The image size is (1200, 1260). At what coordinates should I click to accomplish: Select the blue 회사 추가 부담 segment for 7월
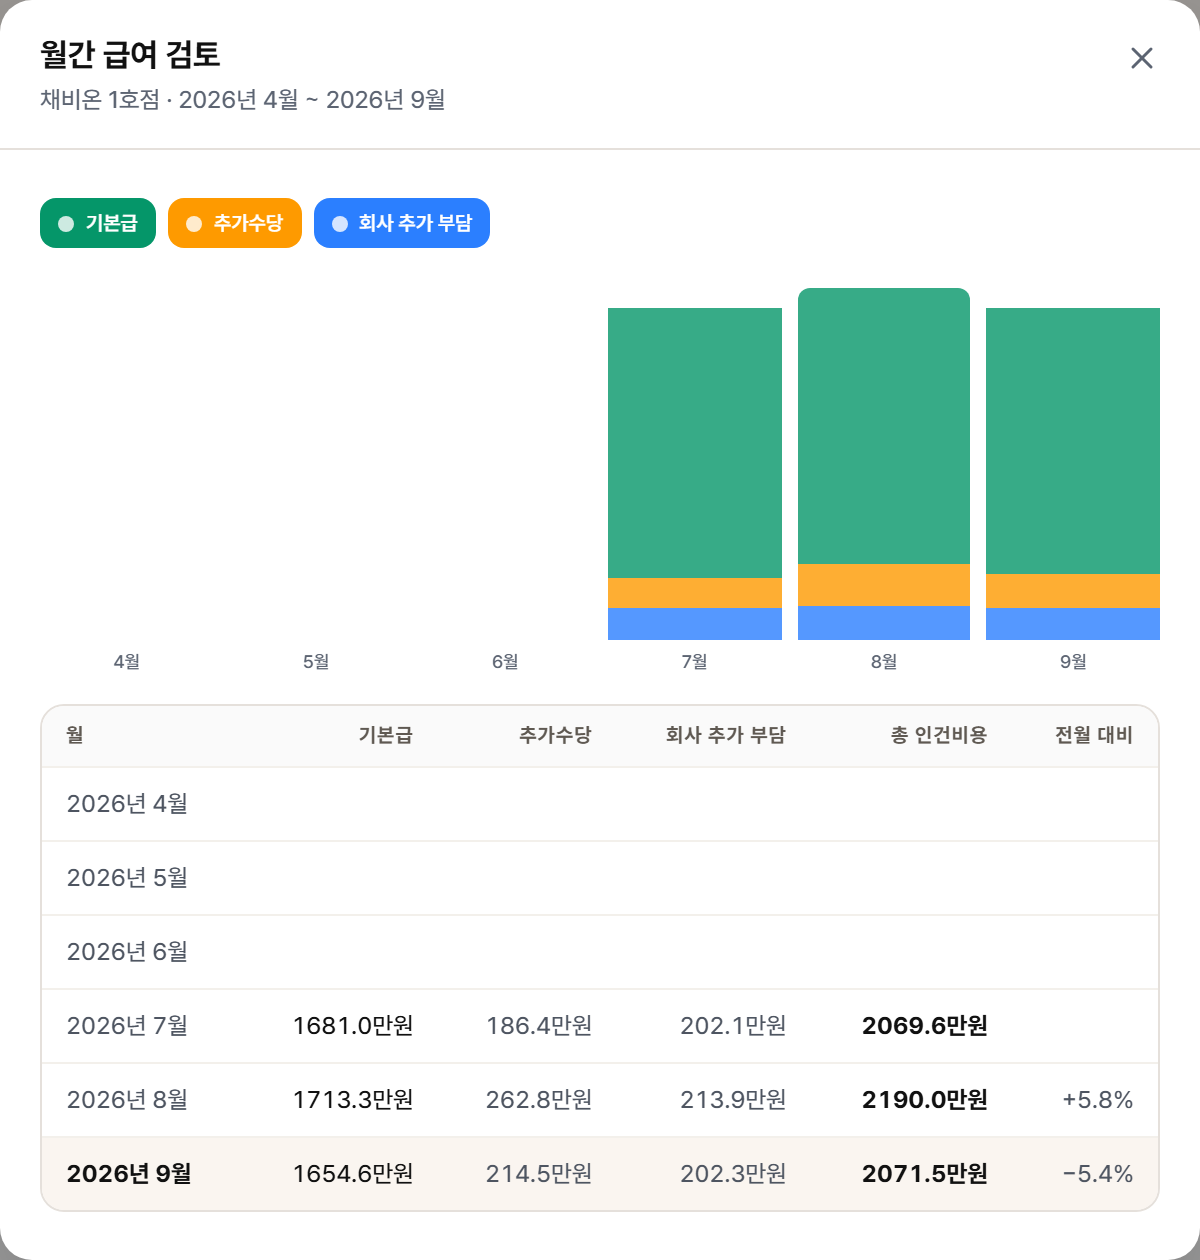point(695,624)
